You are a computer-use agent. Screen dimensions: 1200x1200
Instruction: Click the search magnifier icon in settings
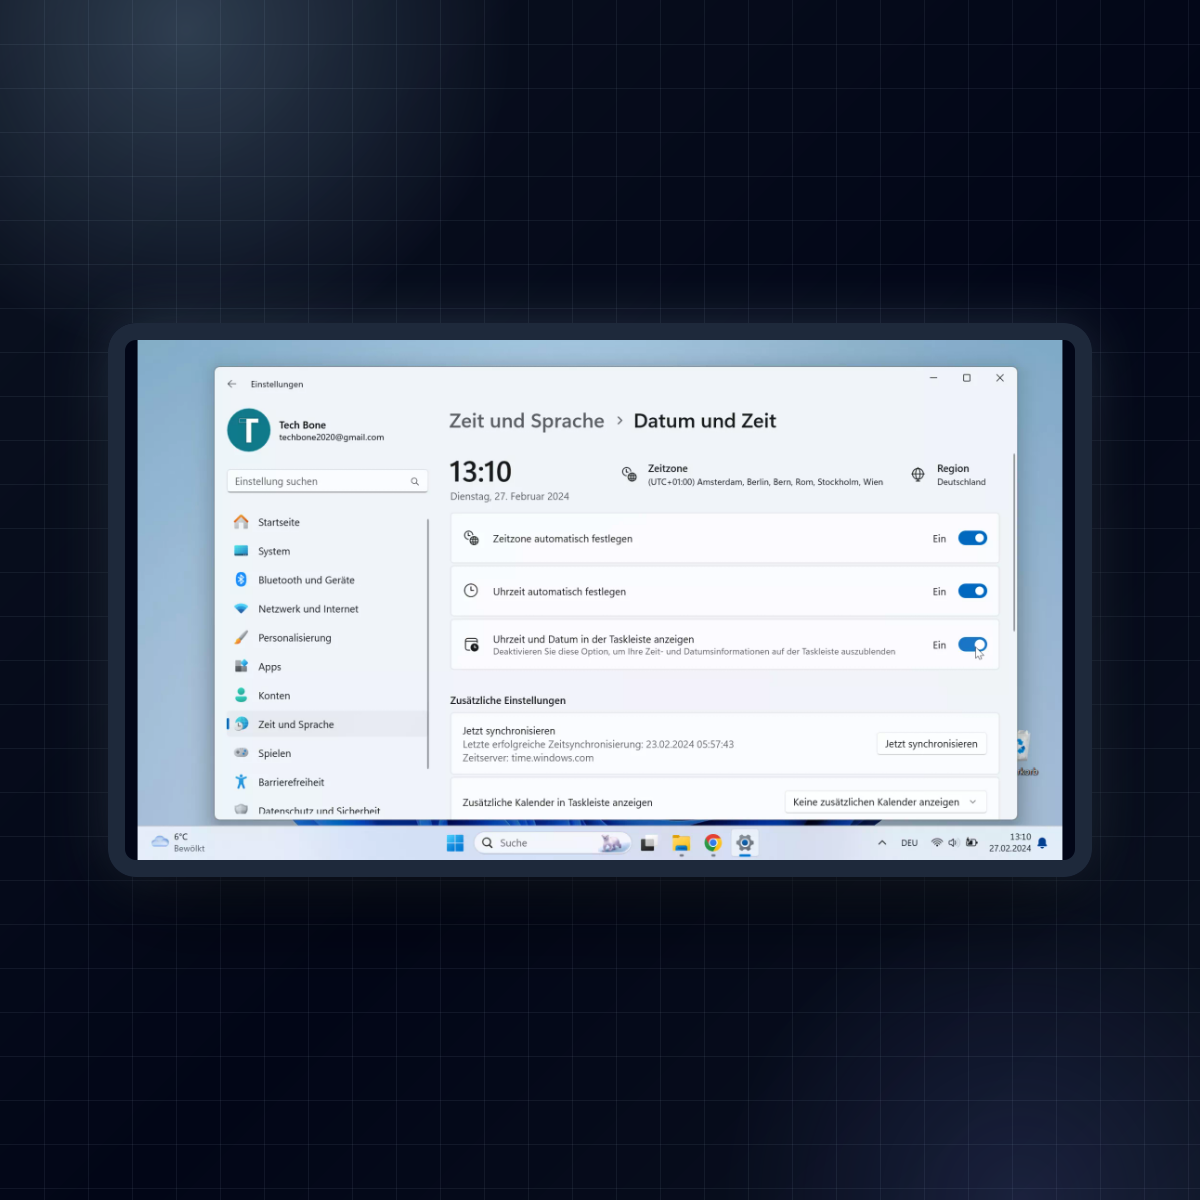(415, 482)
